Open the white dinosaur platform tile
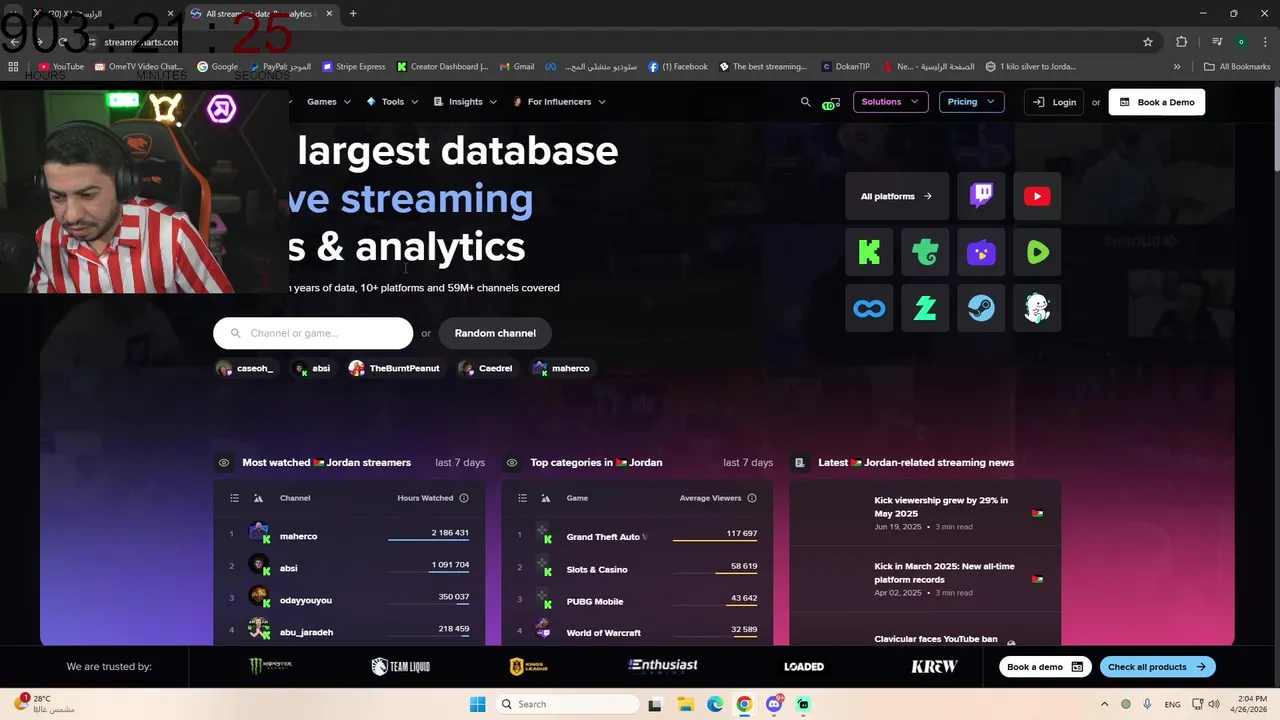The height and width of the screenshot is (720, 1280). [x=1037, y=308]
